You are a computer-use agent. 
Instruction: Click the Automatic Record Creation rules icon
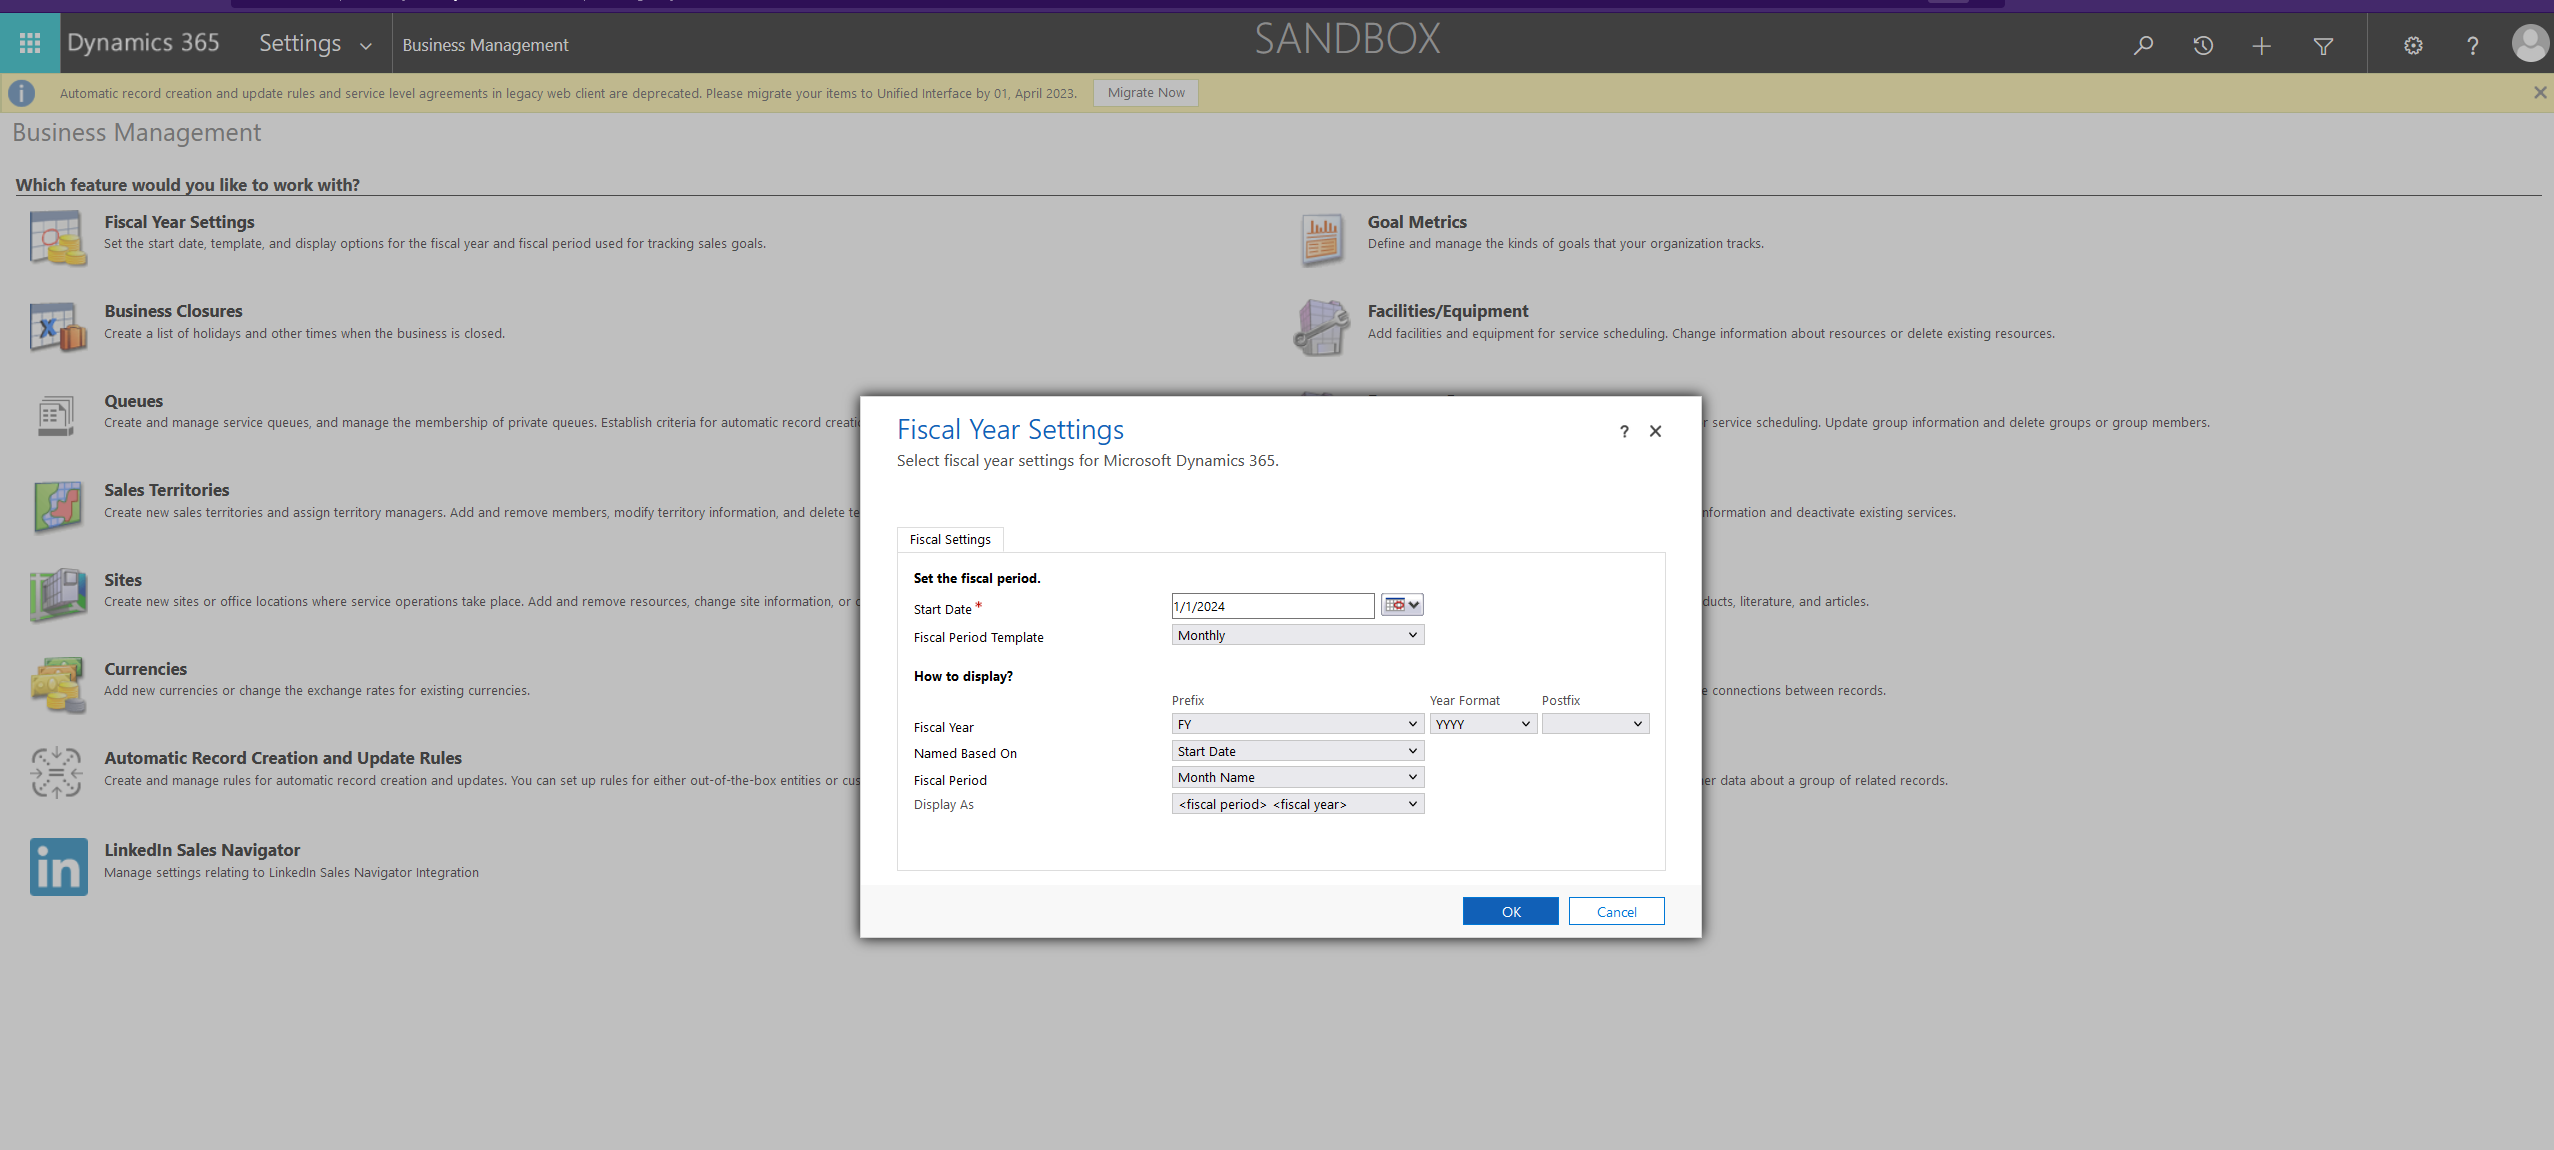click(x=56, y=772)
